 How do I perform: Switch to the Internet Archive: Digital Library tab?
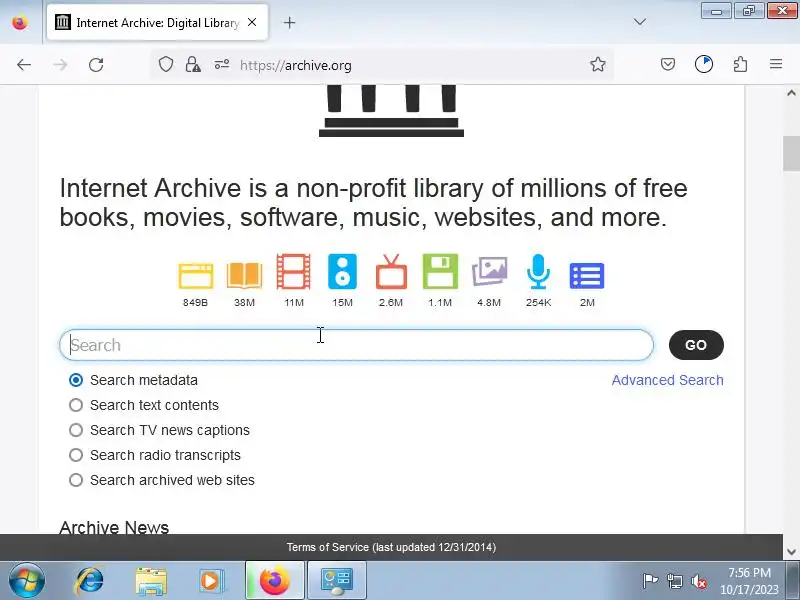[x=158, y=22]
